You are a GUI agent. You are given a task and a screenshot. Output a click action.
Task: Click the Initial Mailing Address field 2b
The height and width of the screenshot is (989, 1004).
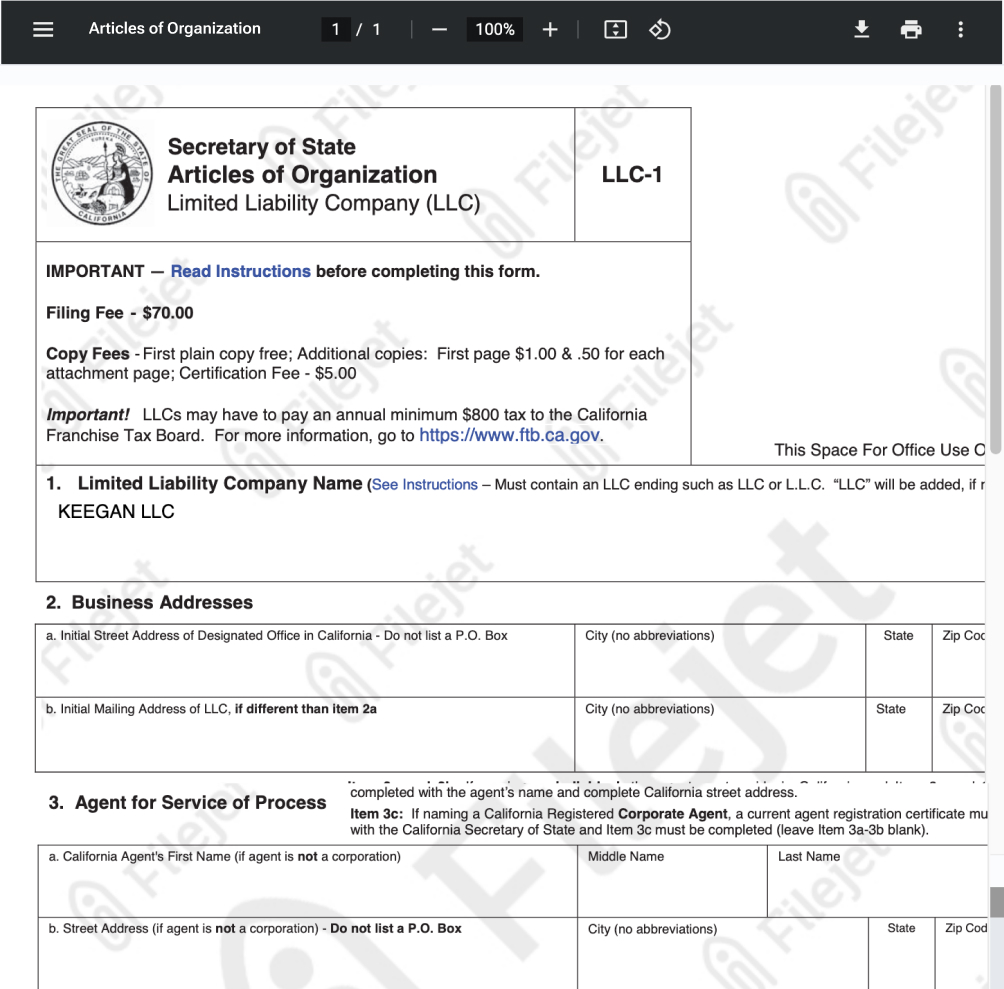click(x=305, y=742)
